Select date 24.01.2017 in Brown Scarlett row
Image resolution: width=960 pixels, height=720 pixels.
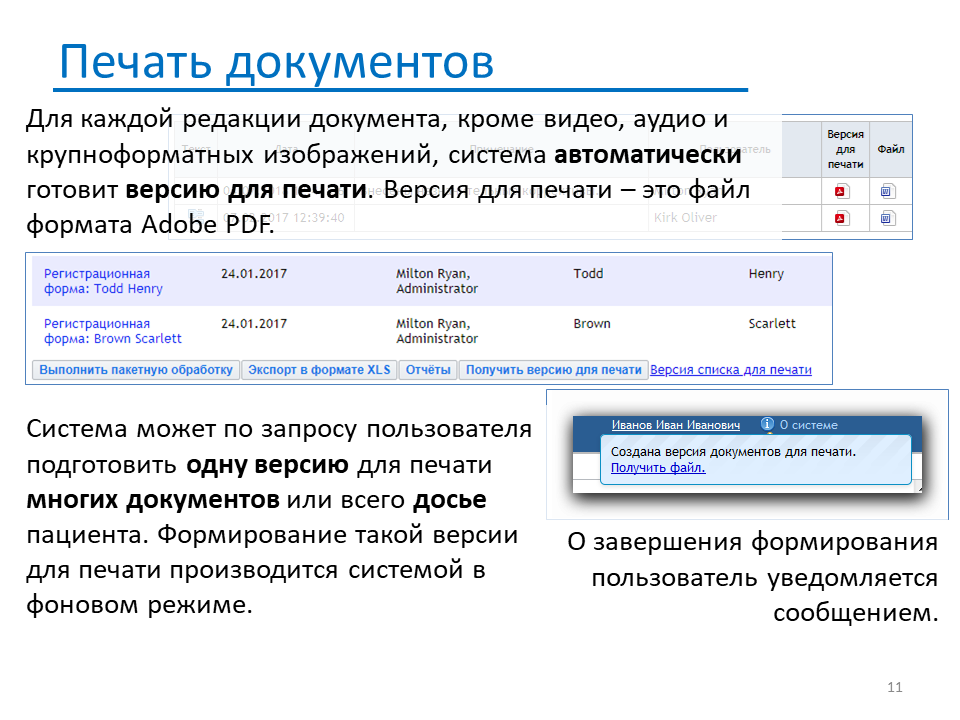(254, 324)
